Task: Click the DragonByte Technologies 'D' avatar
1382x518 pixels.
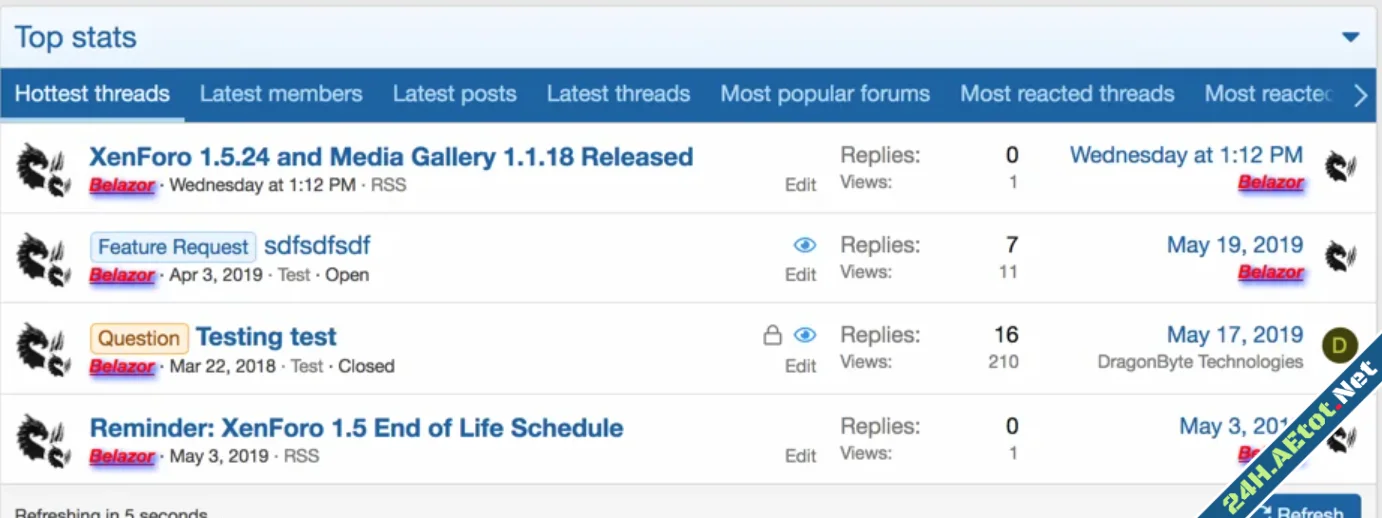Action: tap(1339, 346)
